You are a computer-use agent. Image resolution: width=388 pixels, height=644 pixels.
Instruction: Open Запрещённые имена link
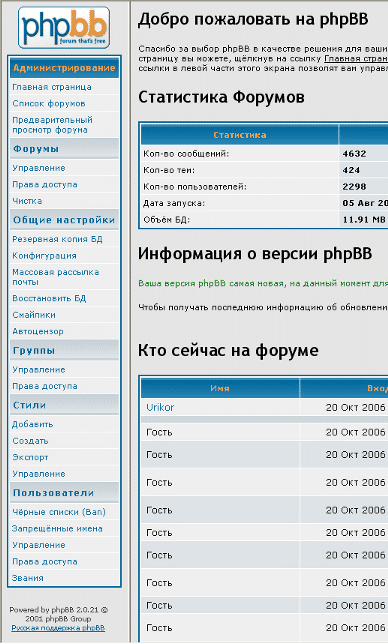pyautogui.click(x=57, y=529)
